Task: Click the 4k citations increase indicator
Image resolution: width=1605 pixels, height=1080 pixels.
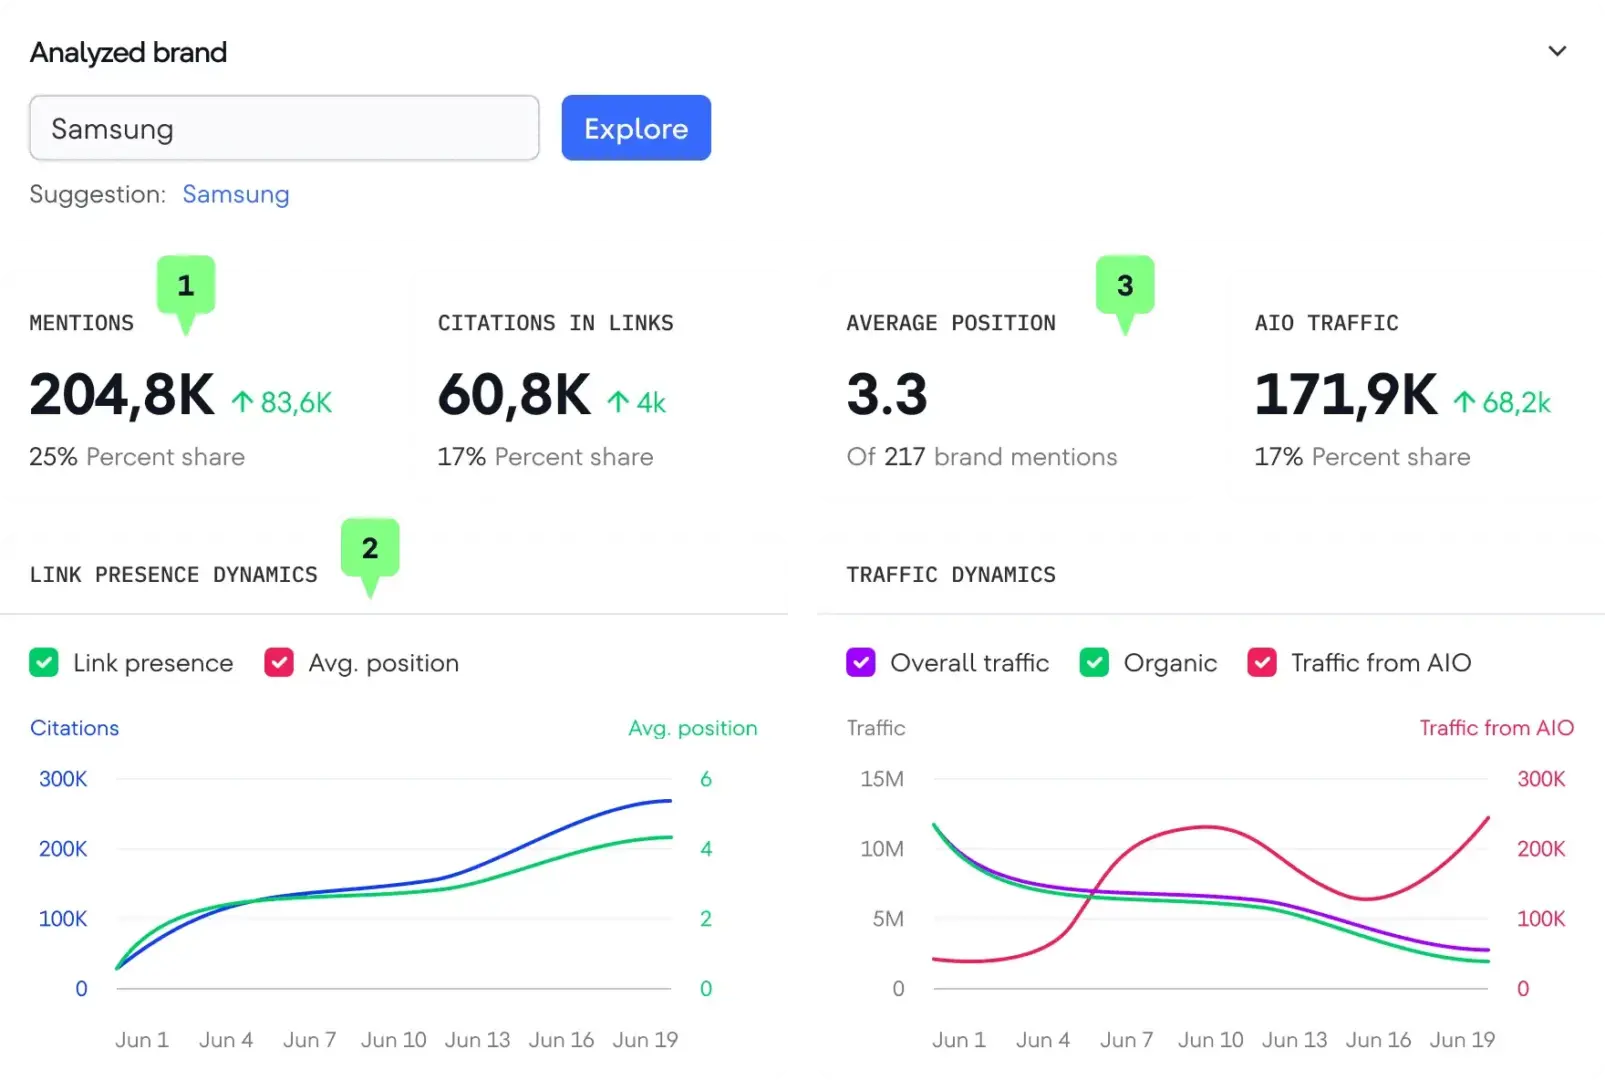Action: point(636,402)
